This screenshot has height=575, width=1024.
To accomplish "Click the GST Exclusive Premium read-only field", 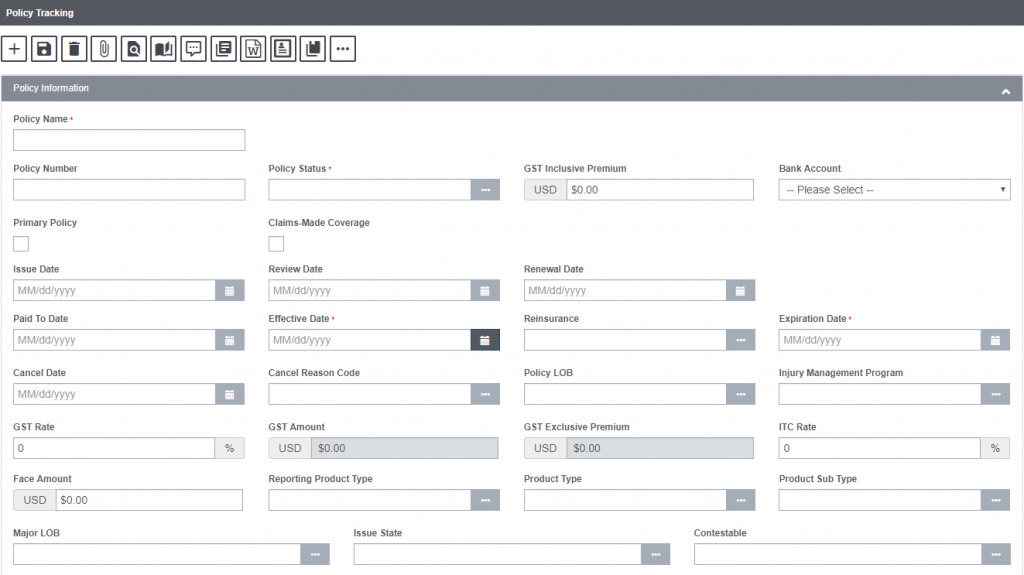I will [x=660, y=448].
